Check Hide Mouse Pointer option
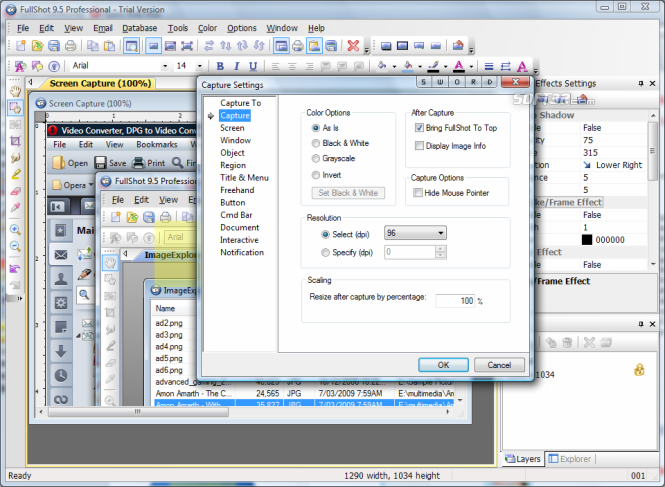665x487 pixels. pos(418,193)
